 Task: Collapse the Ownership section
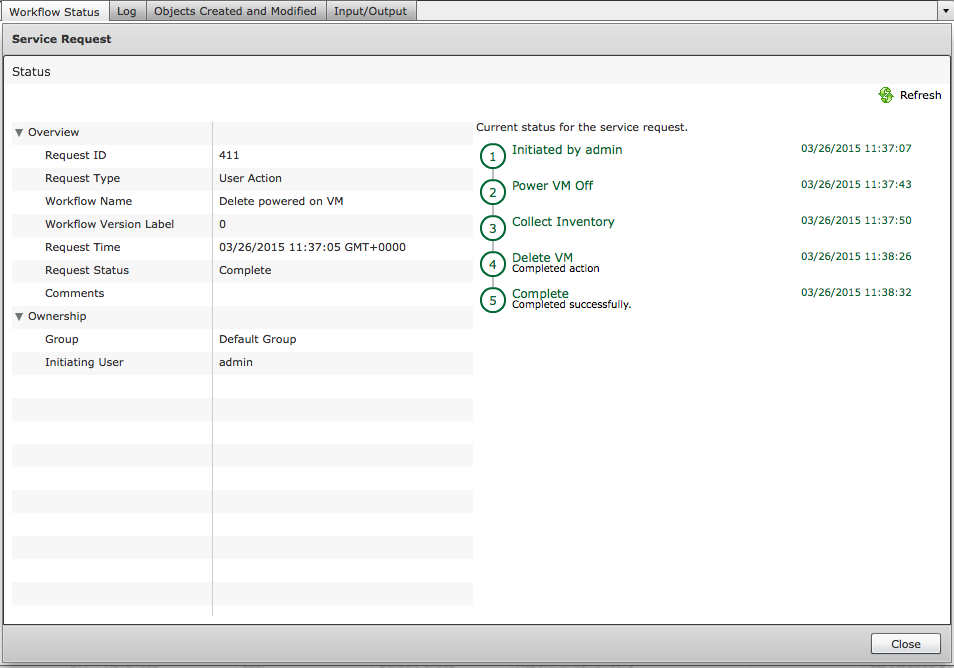click(19, 317)
